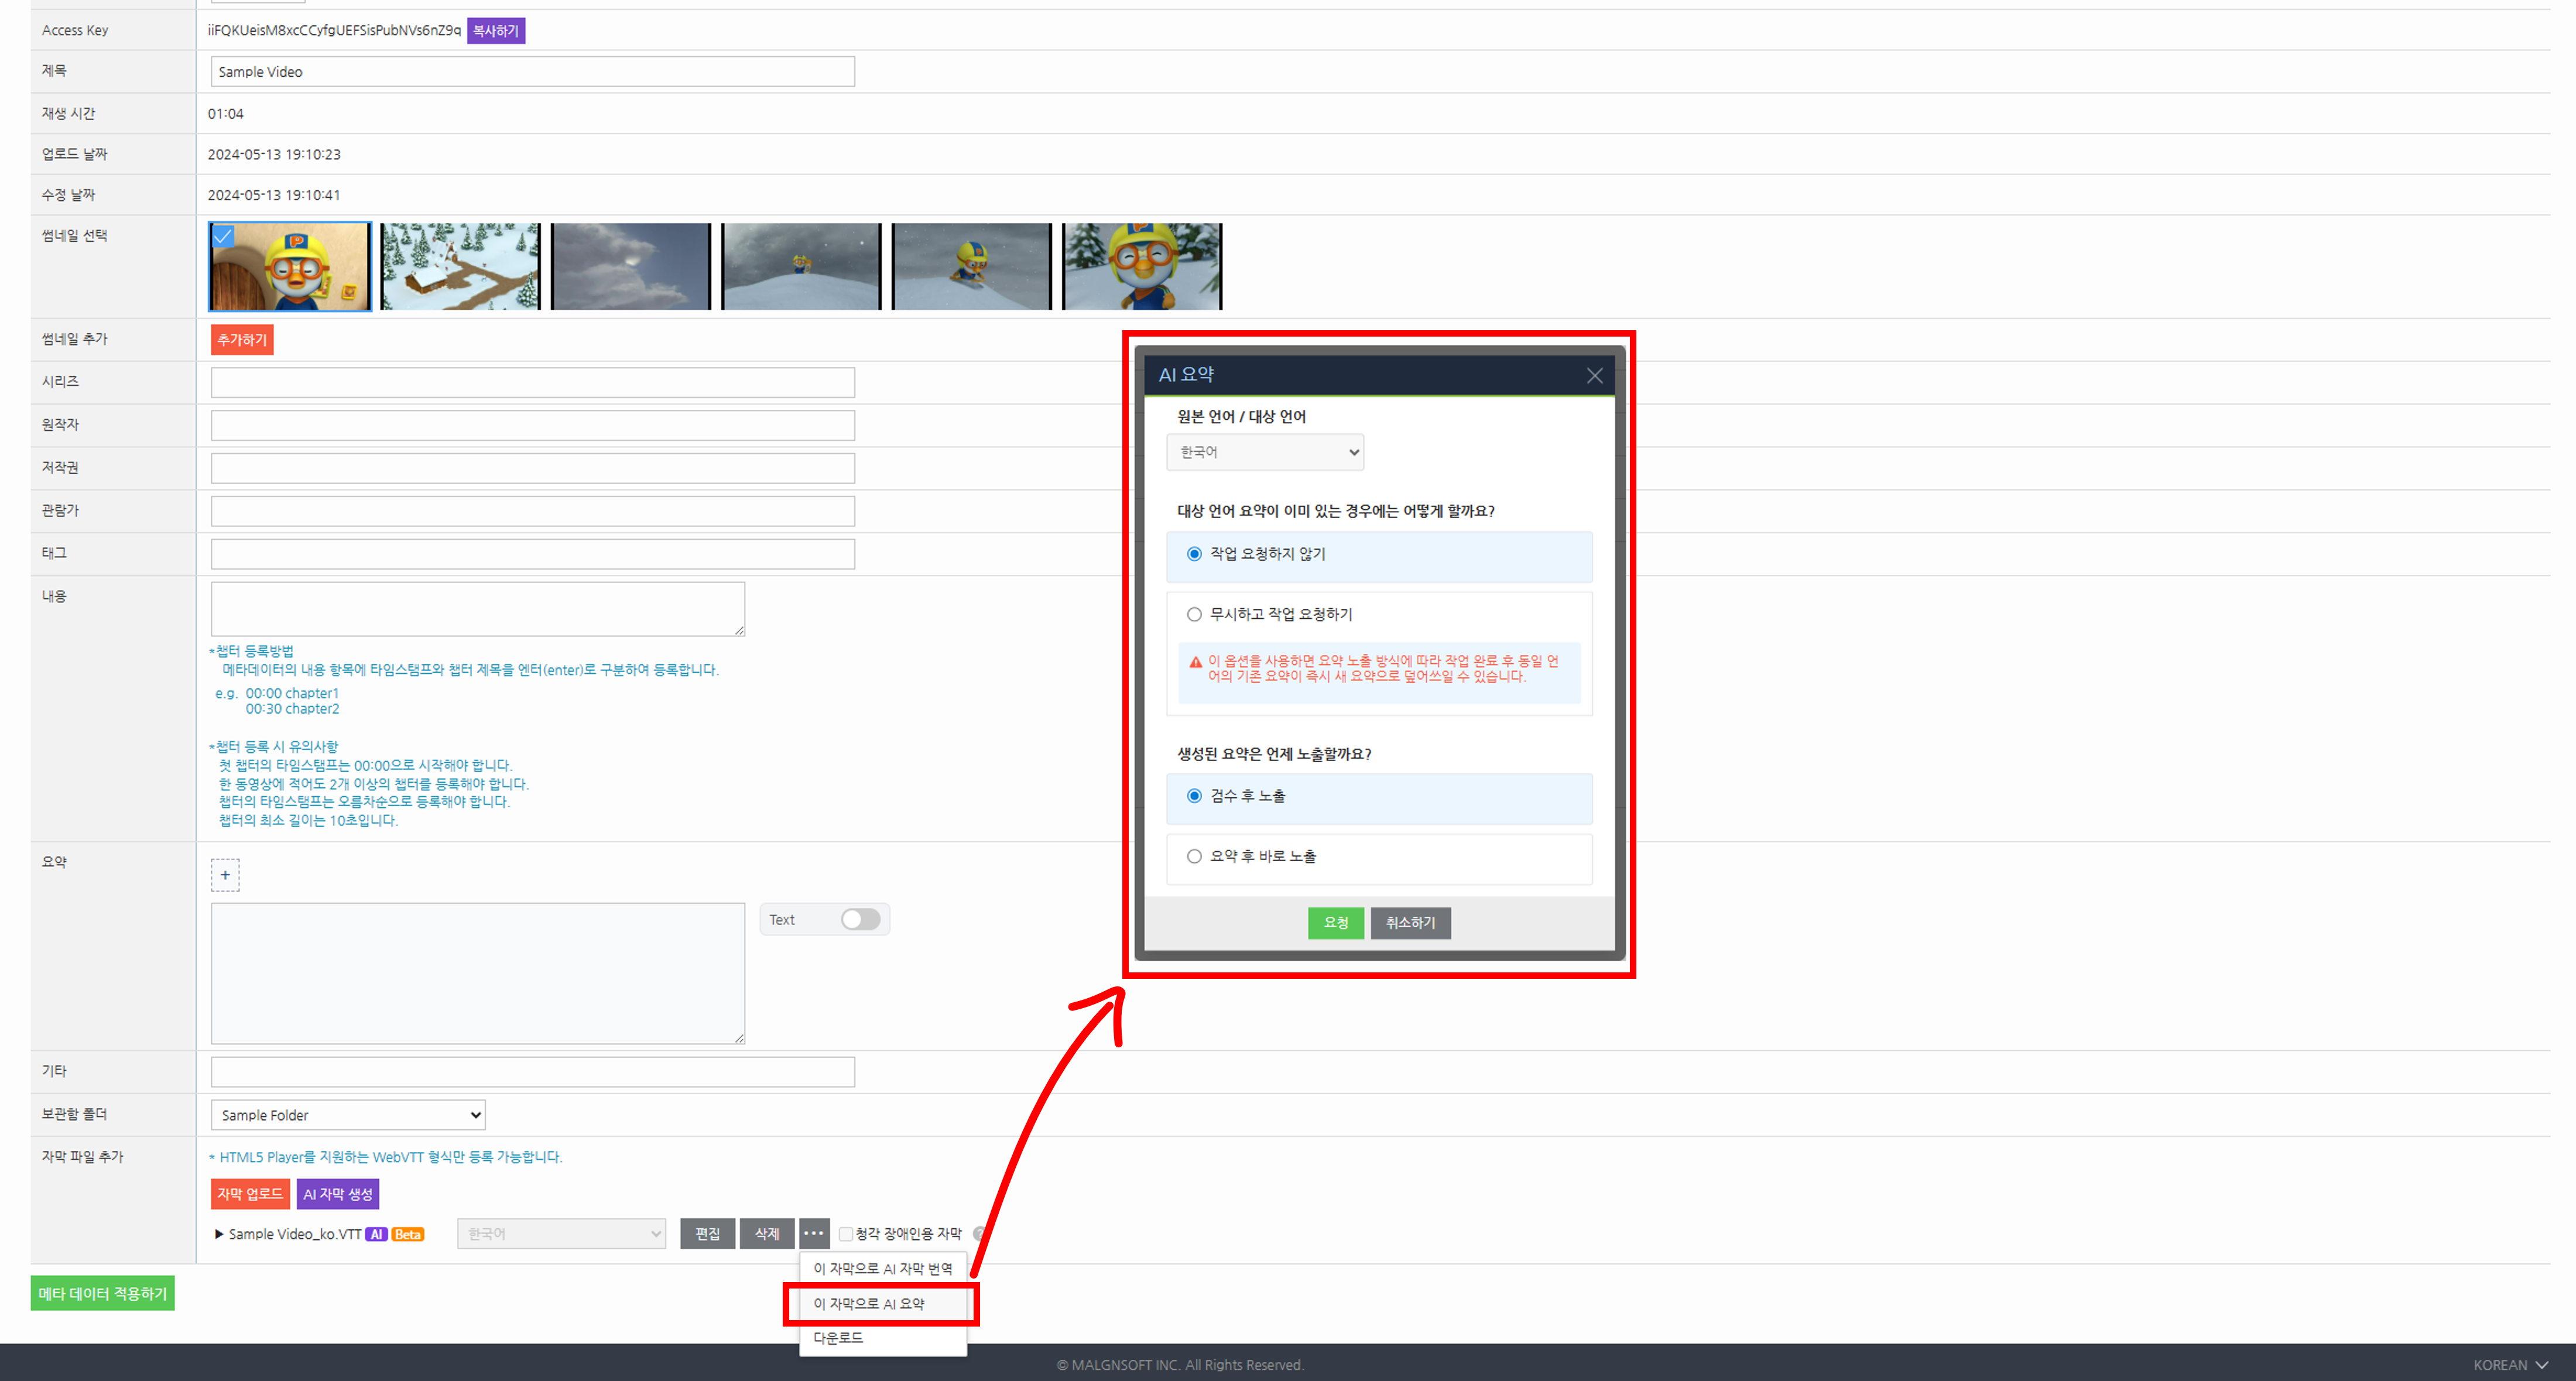This screenshot has width=2576, height=1381.
Task: Click the 복사하기 access key button
Action: [x=495, y=31]
